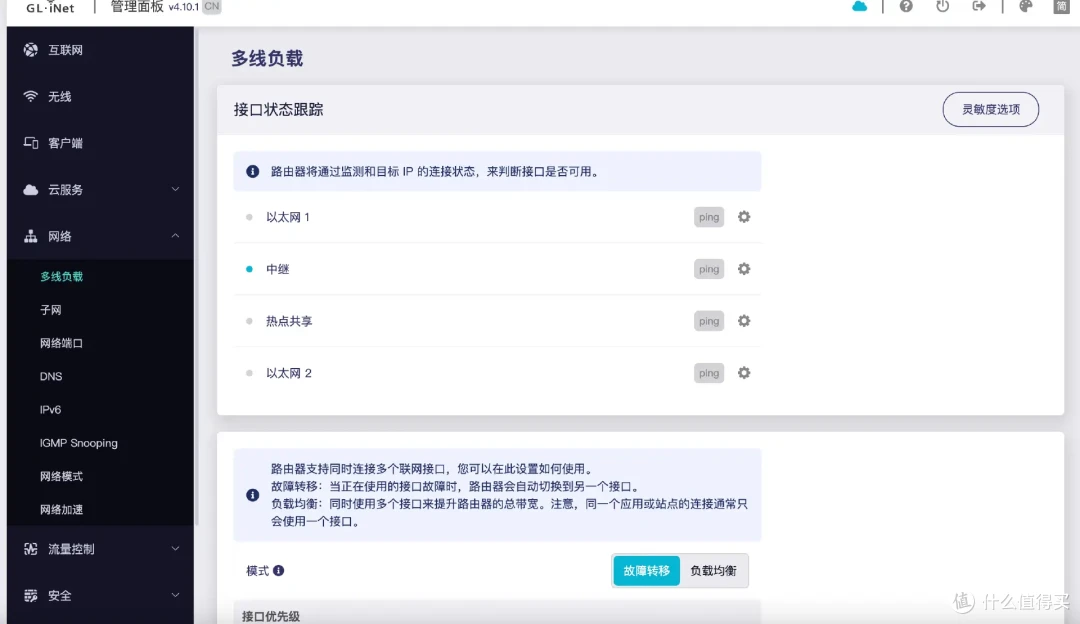Image resolution: width=1080 pixels, height=624 pixels.
Task: Open settings gear for 以太网 1
Action: point(744,217)
